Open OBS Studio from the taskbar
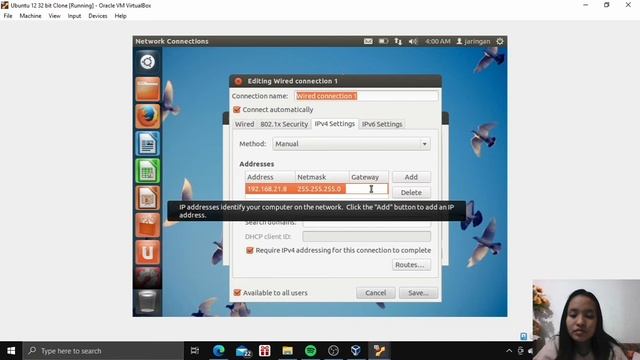Screen dimensions: 640x360 tap(333, 351)
